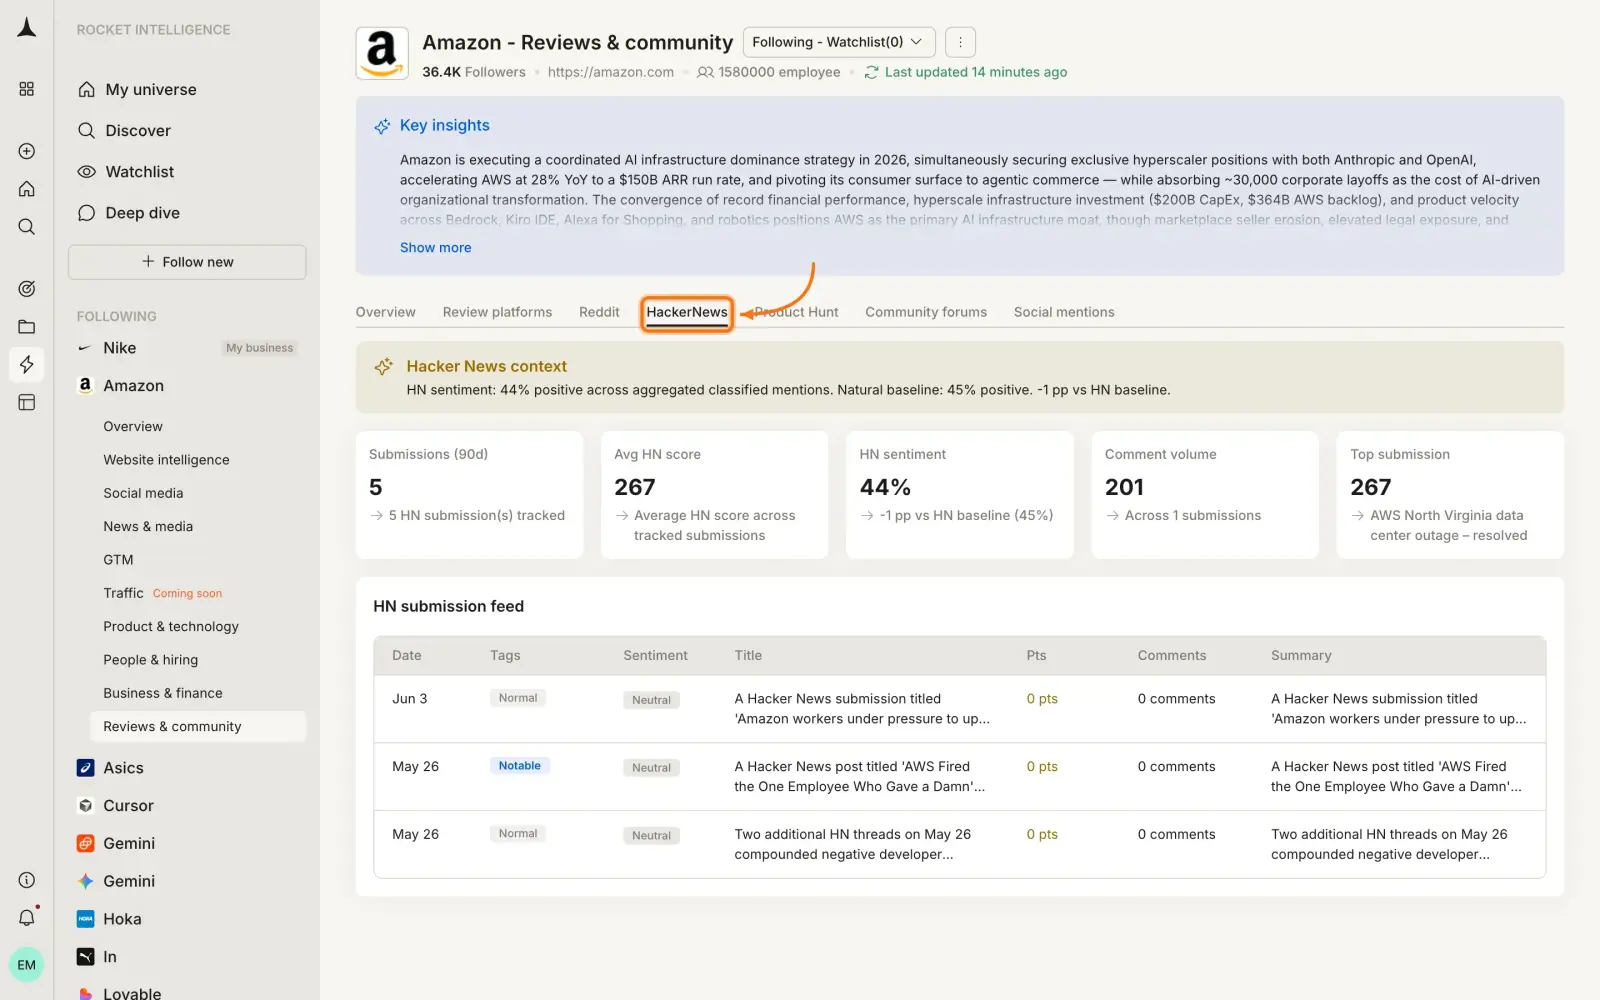The image size is (1600, 1000).
Task: Select Reviews & community under Amazon
Action: point(198,726)
